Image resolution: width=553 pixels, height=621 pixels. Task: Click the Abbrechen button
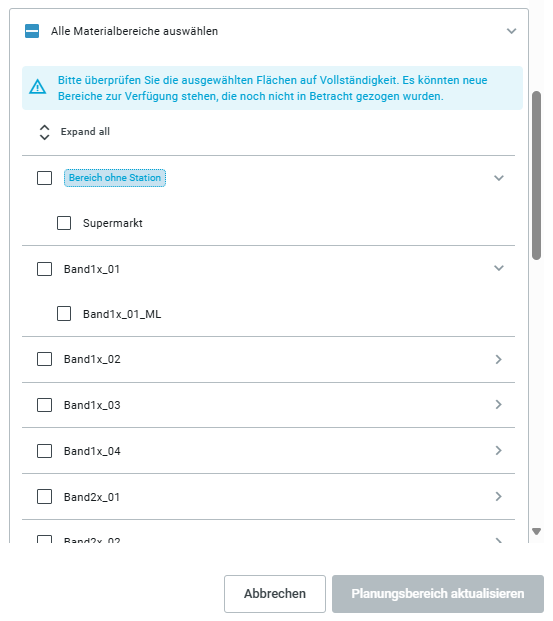(x=275, y=594)
